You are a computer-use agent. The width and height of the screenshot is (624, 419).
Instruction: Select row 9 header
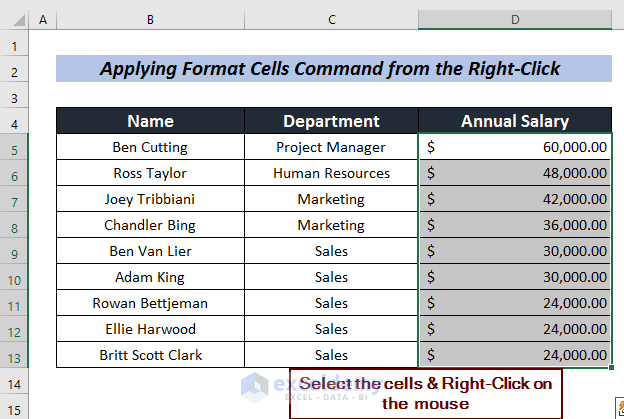pos(15,251)
